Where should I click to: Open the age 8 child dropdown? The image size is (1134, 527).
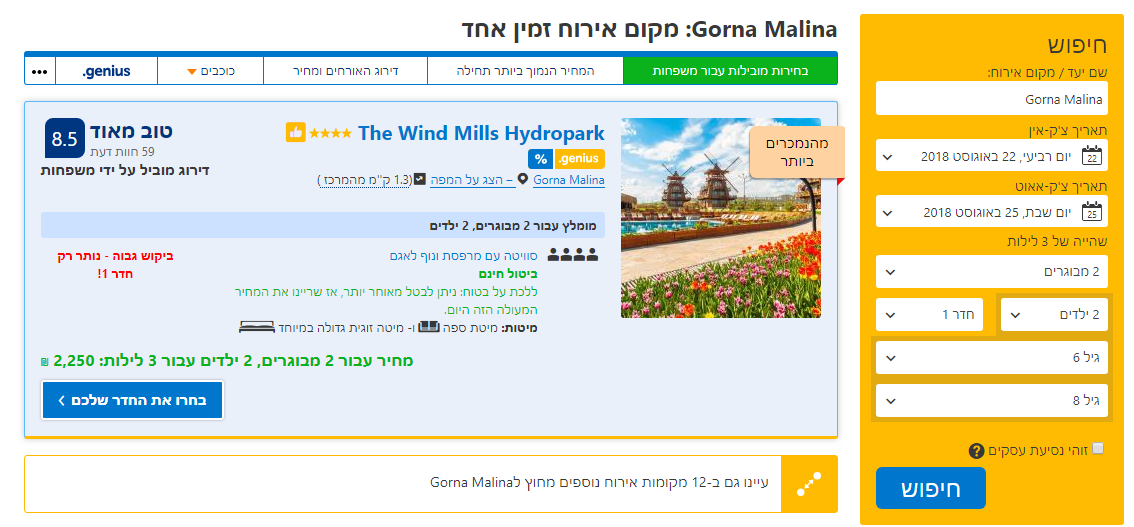click(992, 400)
